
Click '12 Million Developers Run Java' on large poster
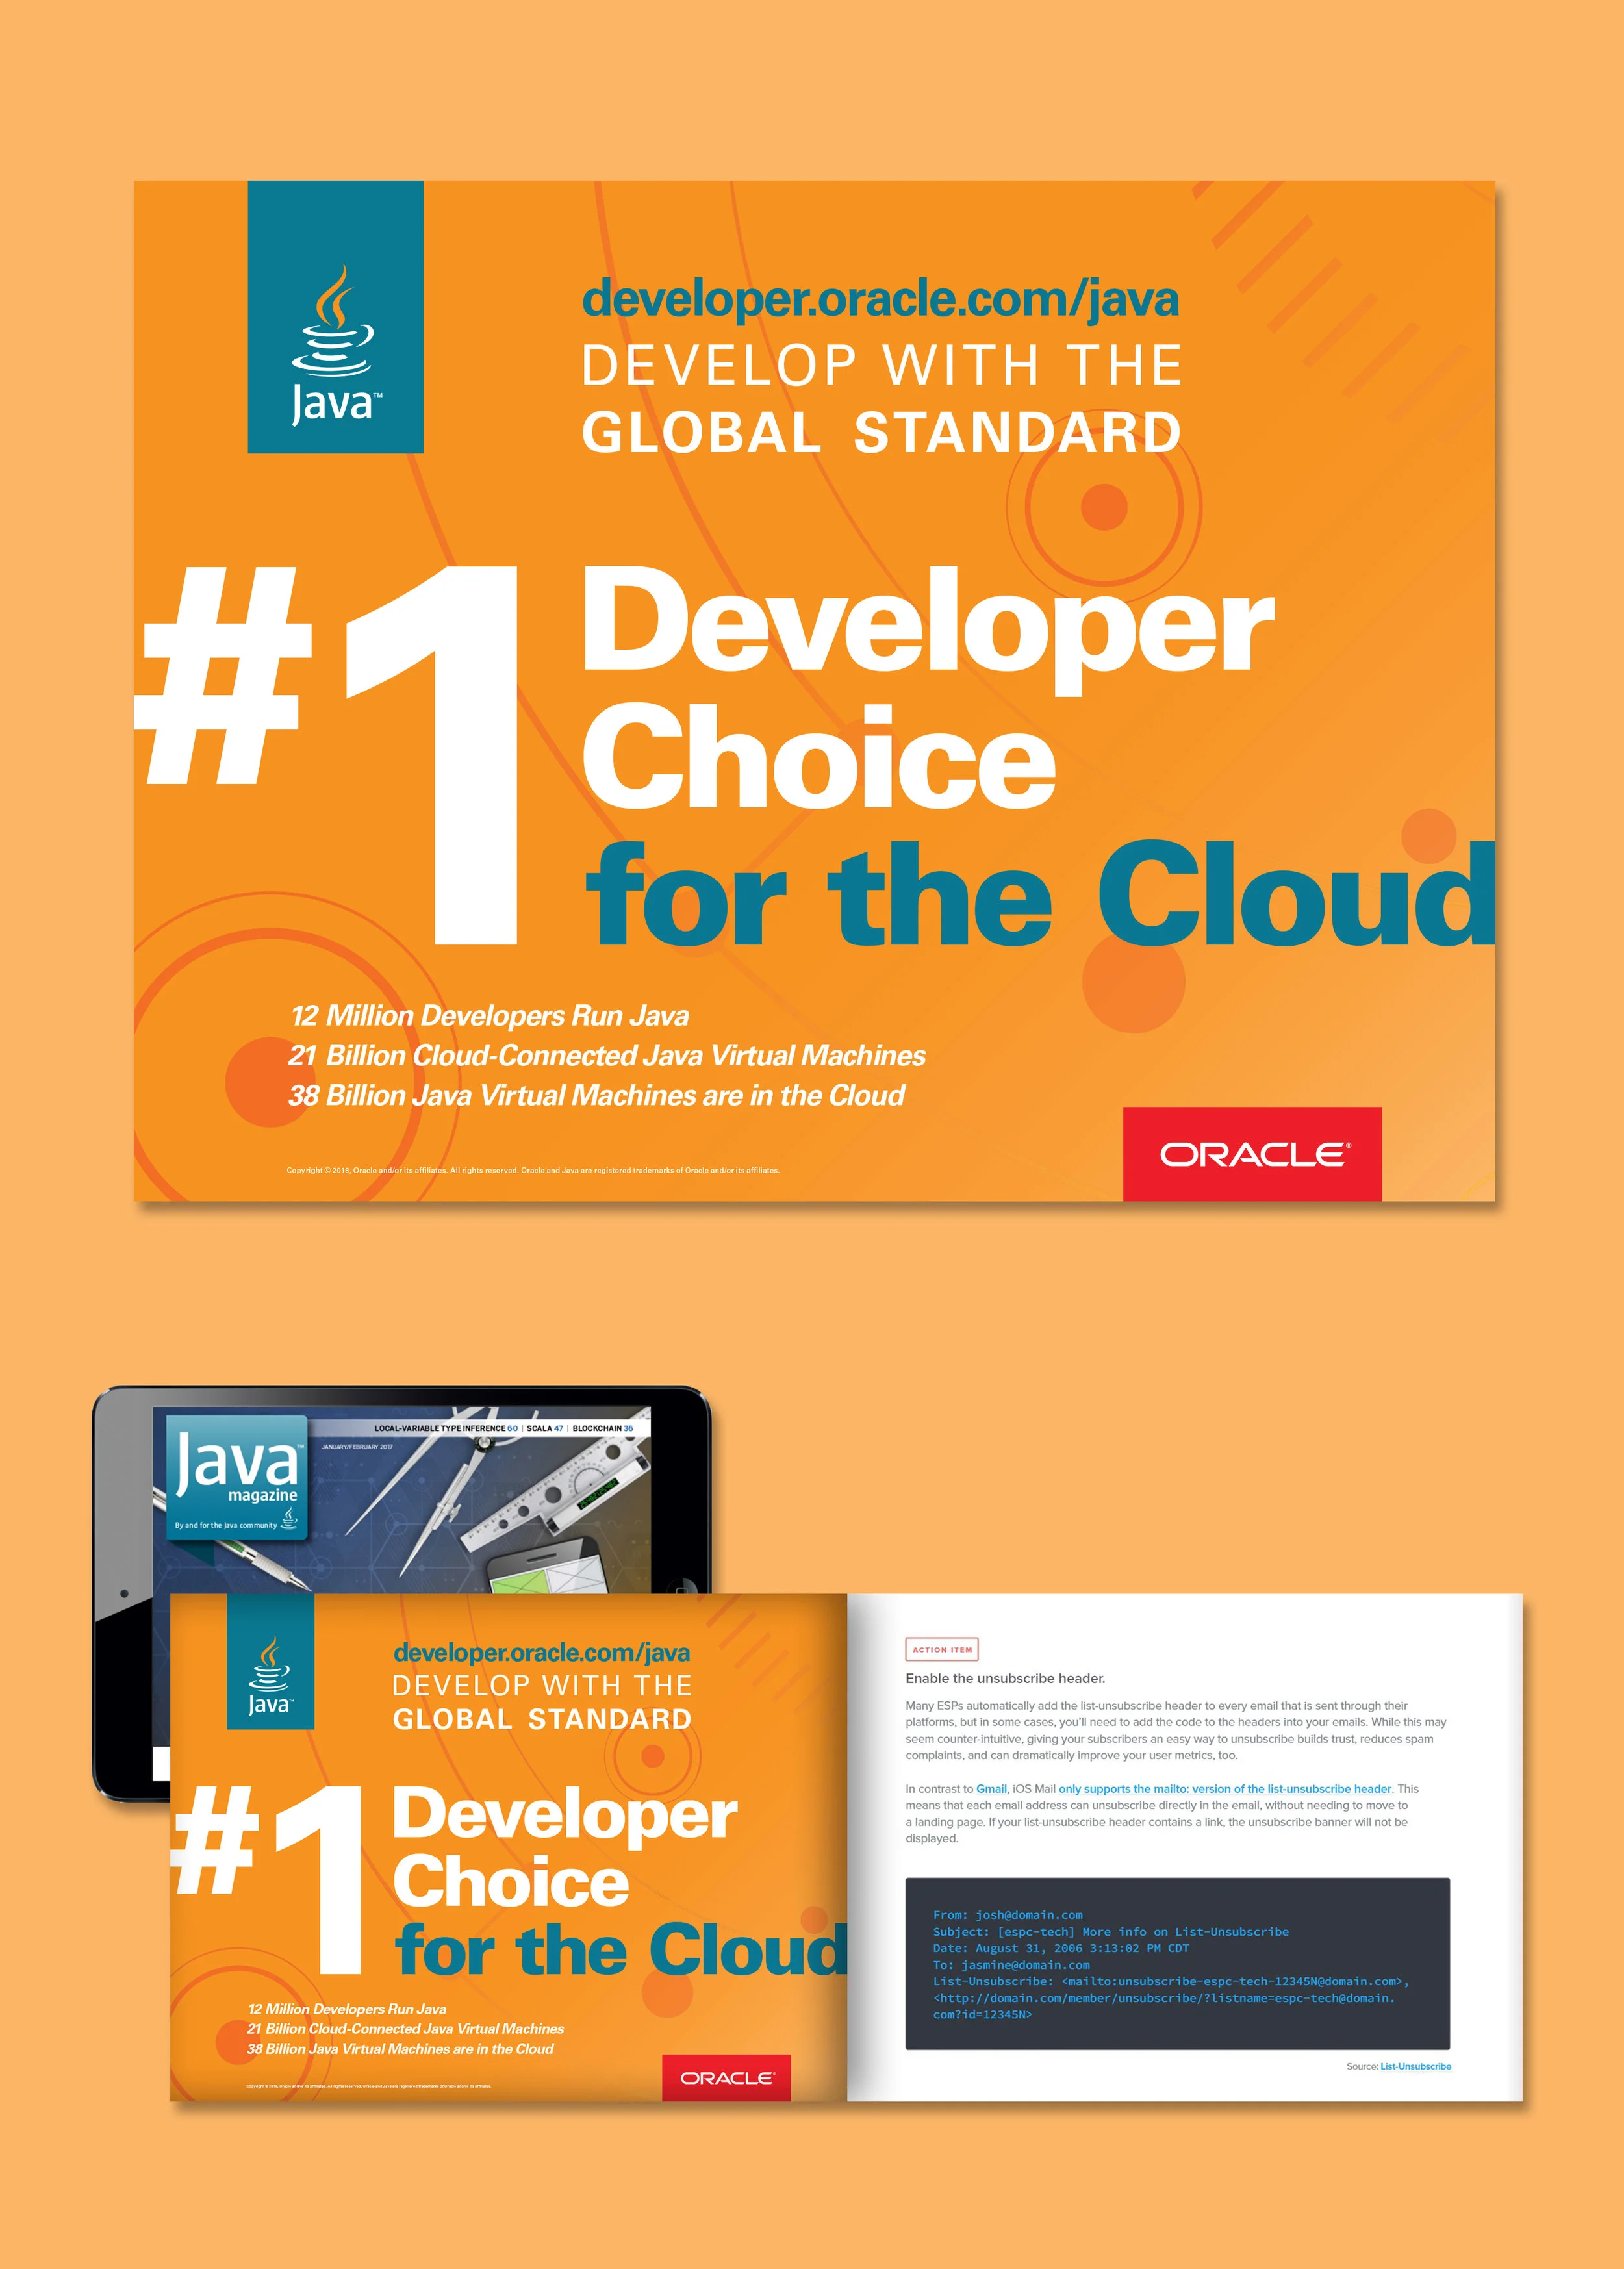click(490, 1016)
